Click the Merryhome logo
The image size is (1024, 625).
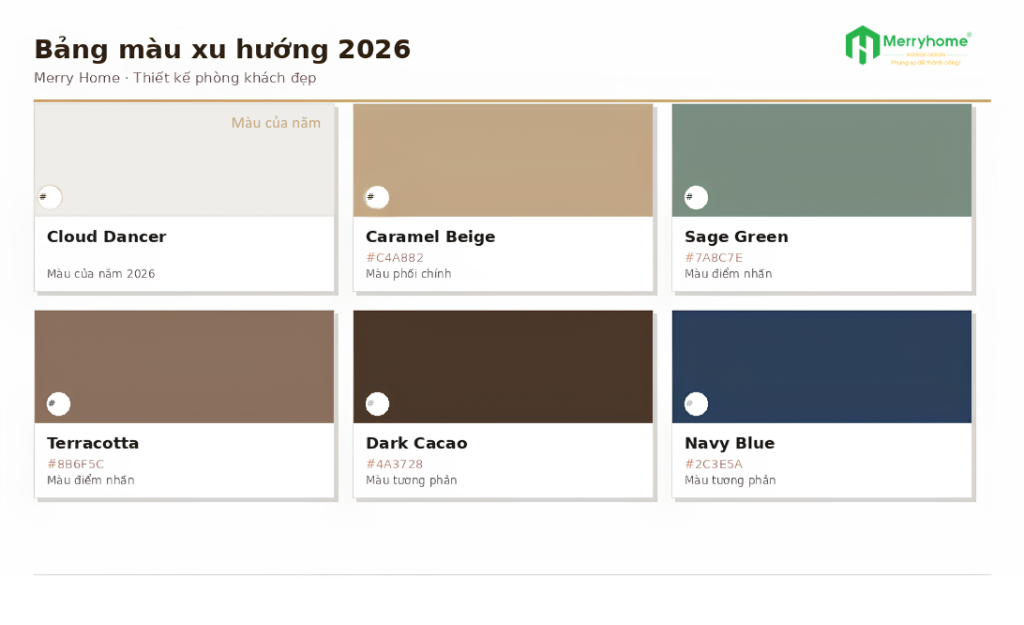point(908,45)
